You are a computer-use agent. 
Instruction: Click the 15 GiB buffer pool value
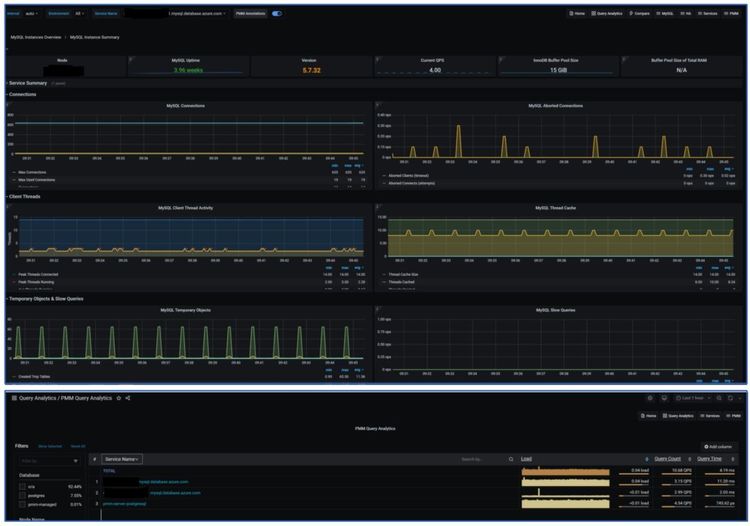click(x=558, y=70)
